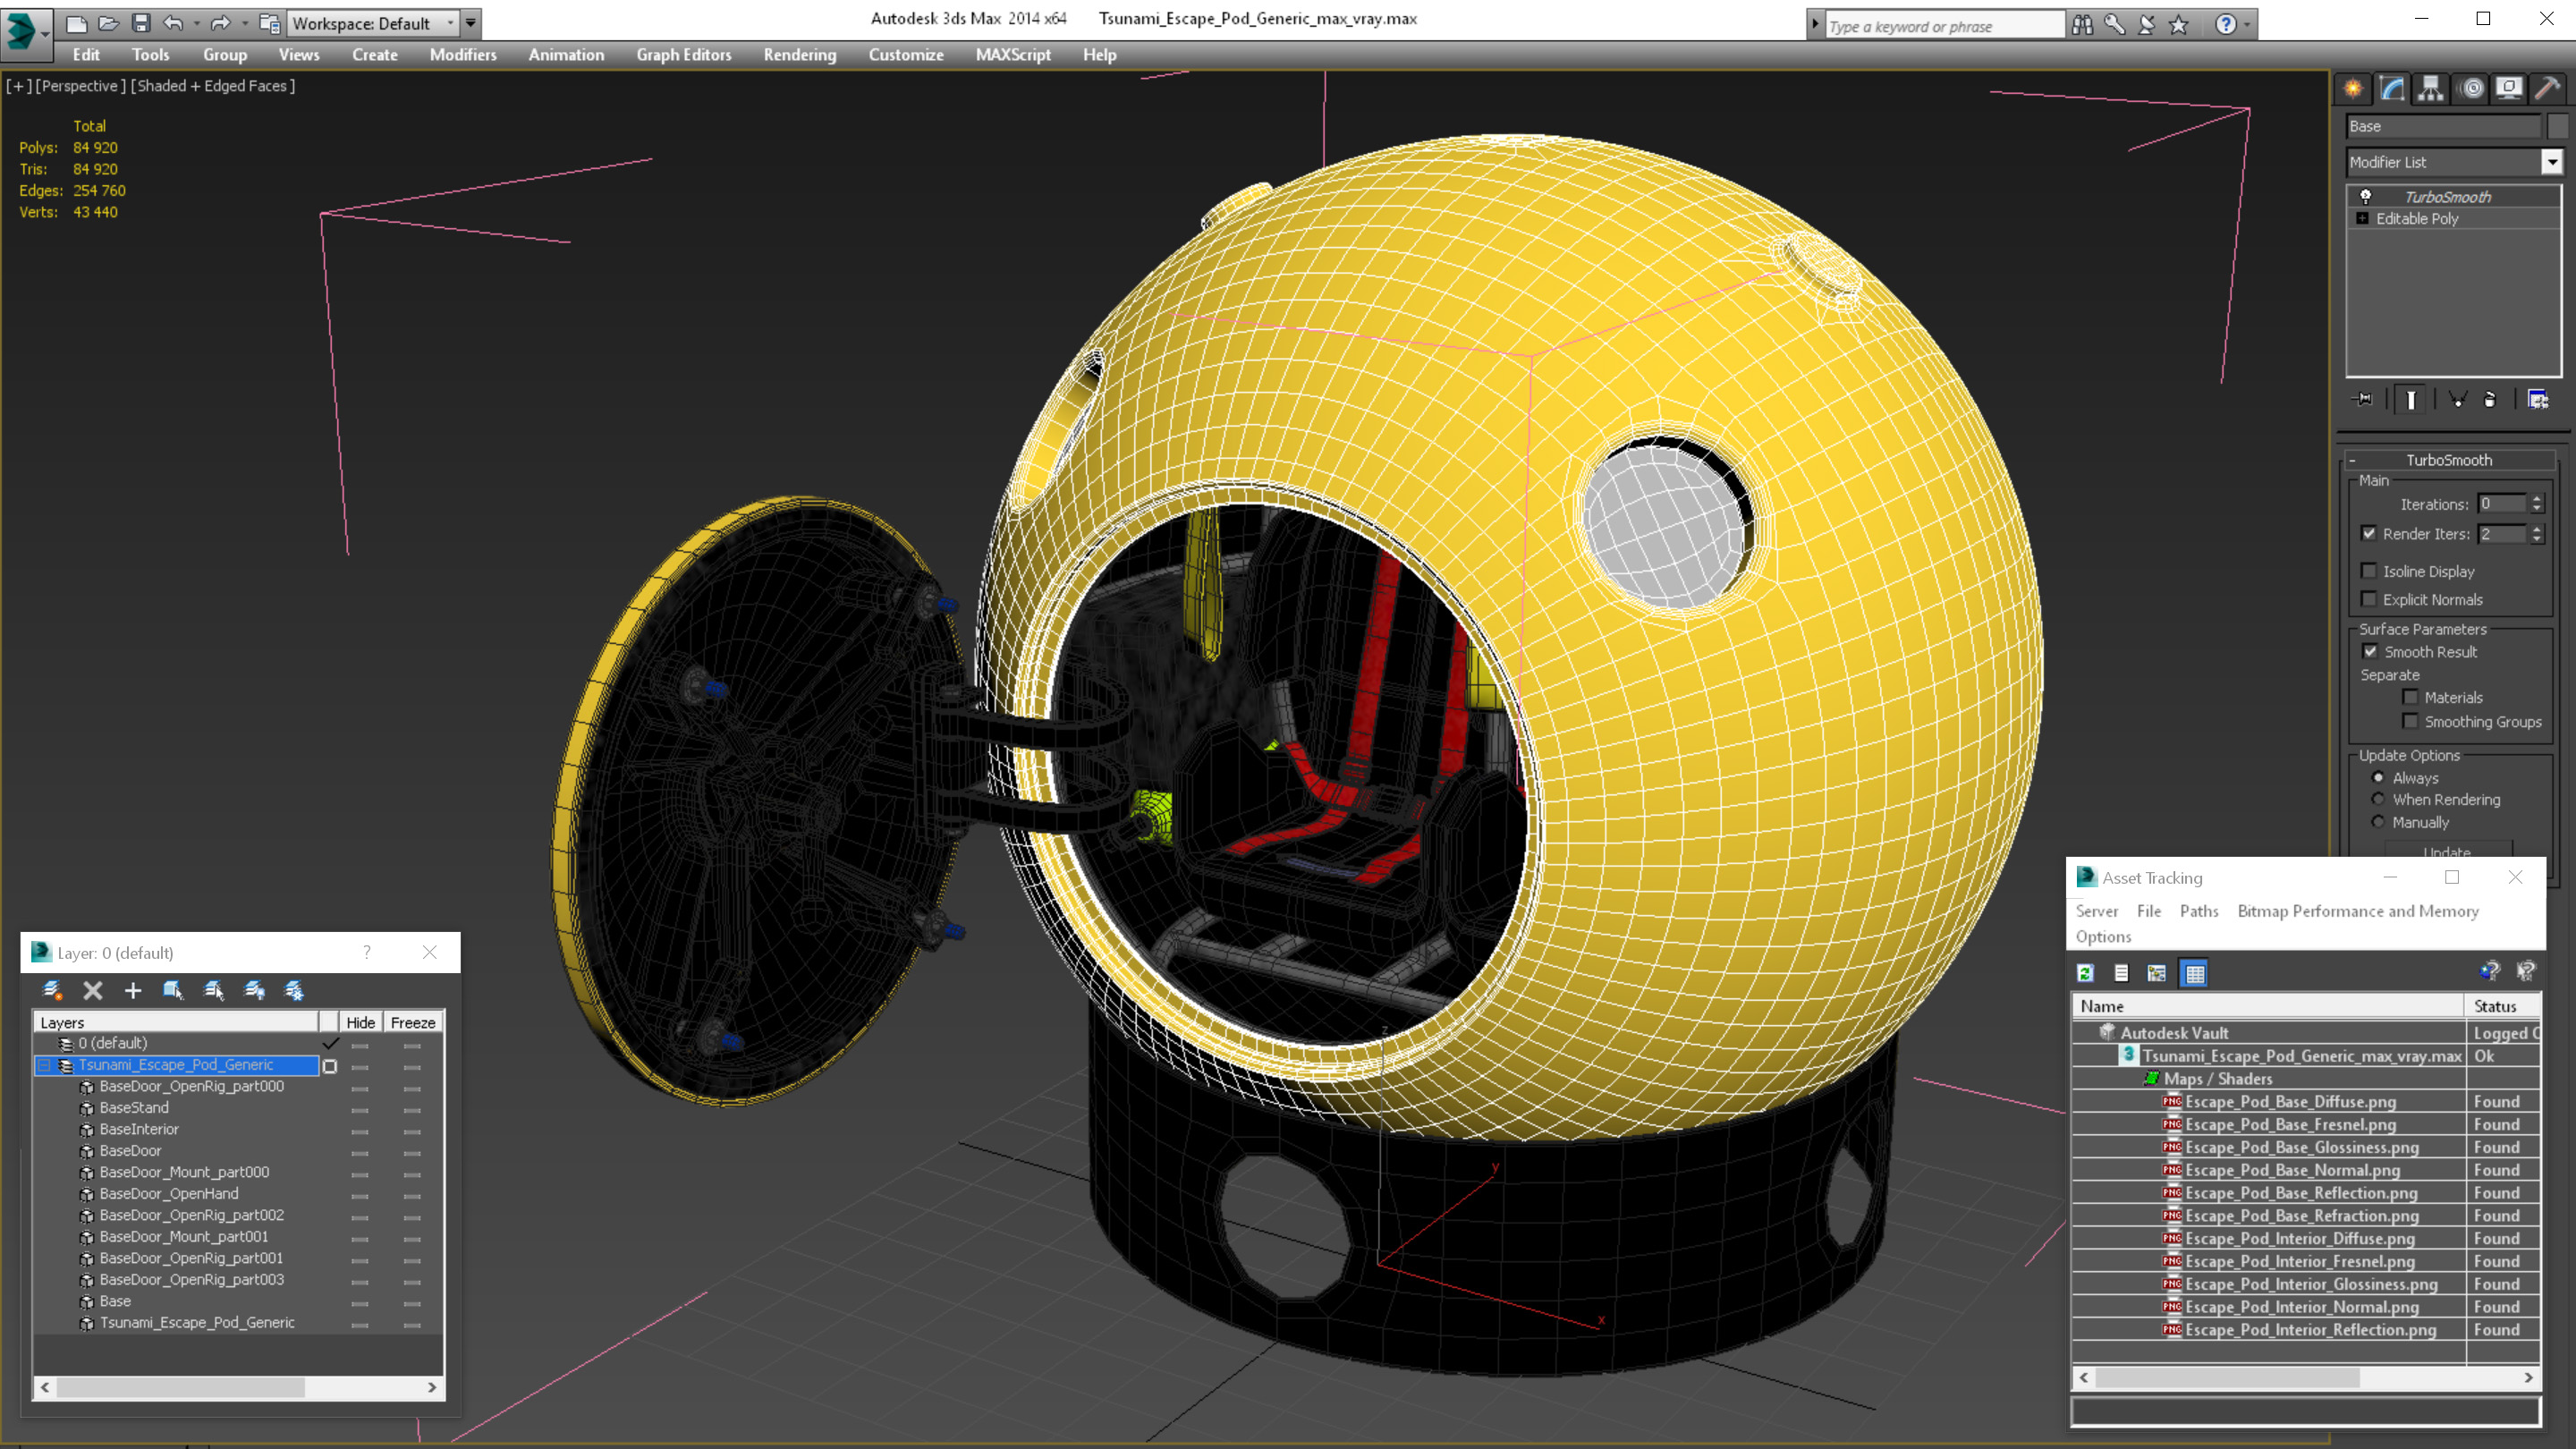Click object color swatch beside Base name
This screenshot has width=2576, height=1449.
[x=2558, y=126]
